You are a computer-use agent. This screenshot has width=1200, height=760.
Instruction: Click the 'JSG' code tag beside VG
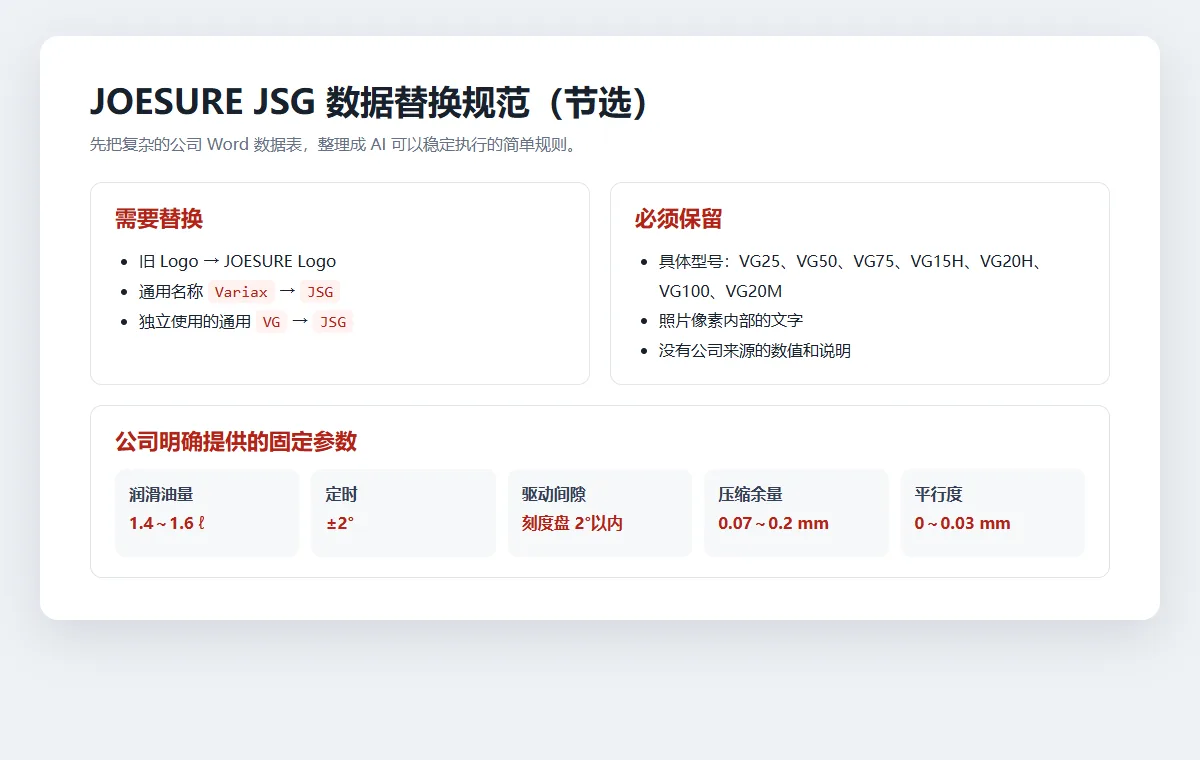(x=332, y=322)
